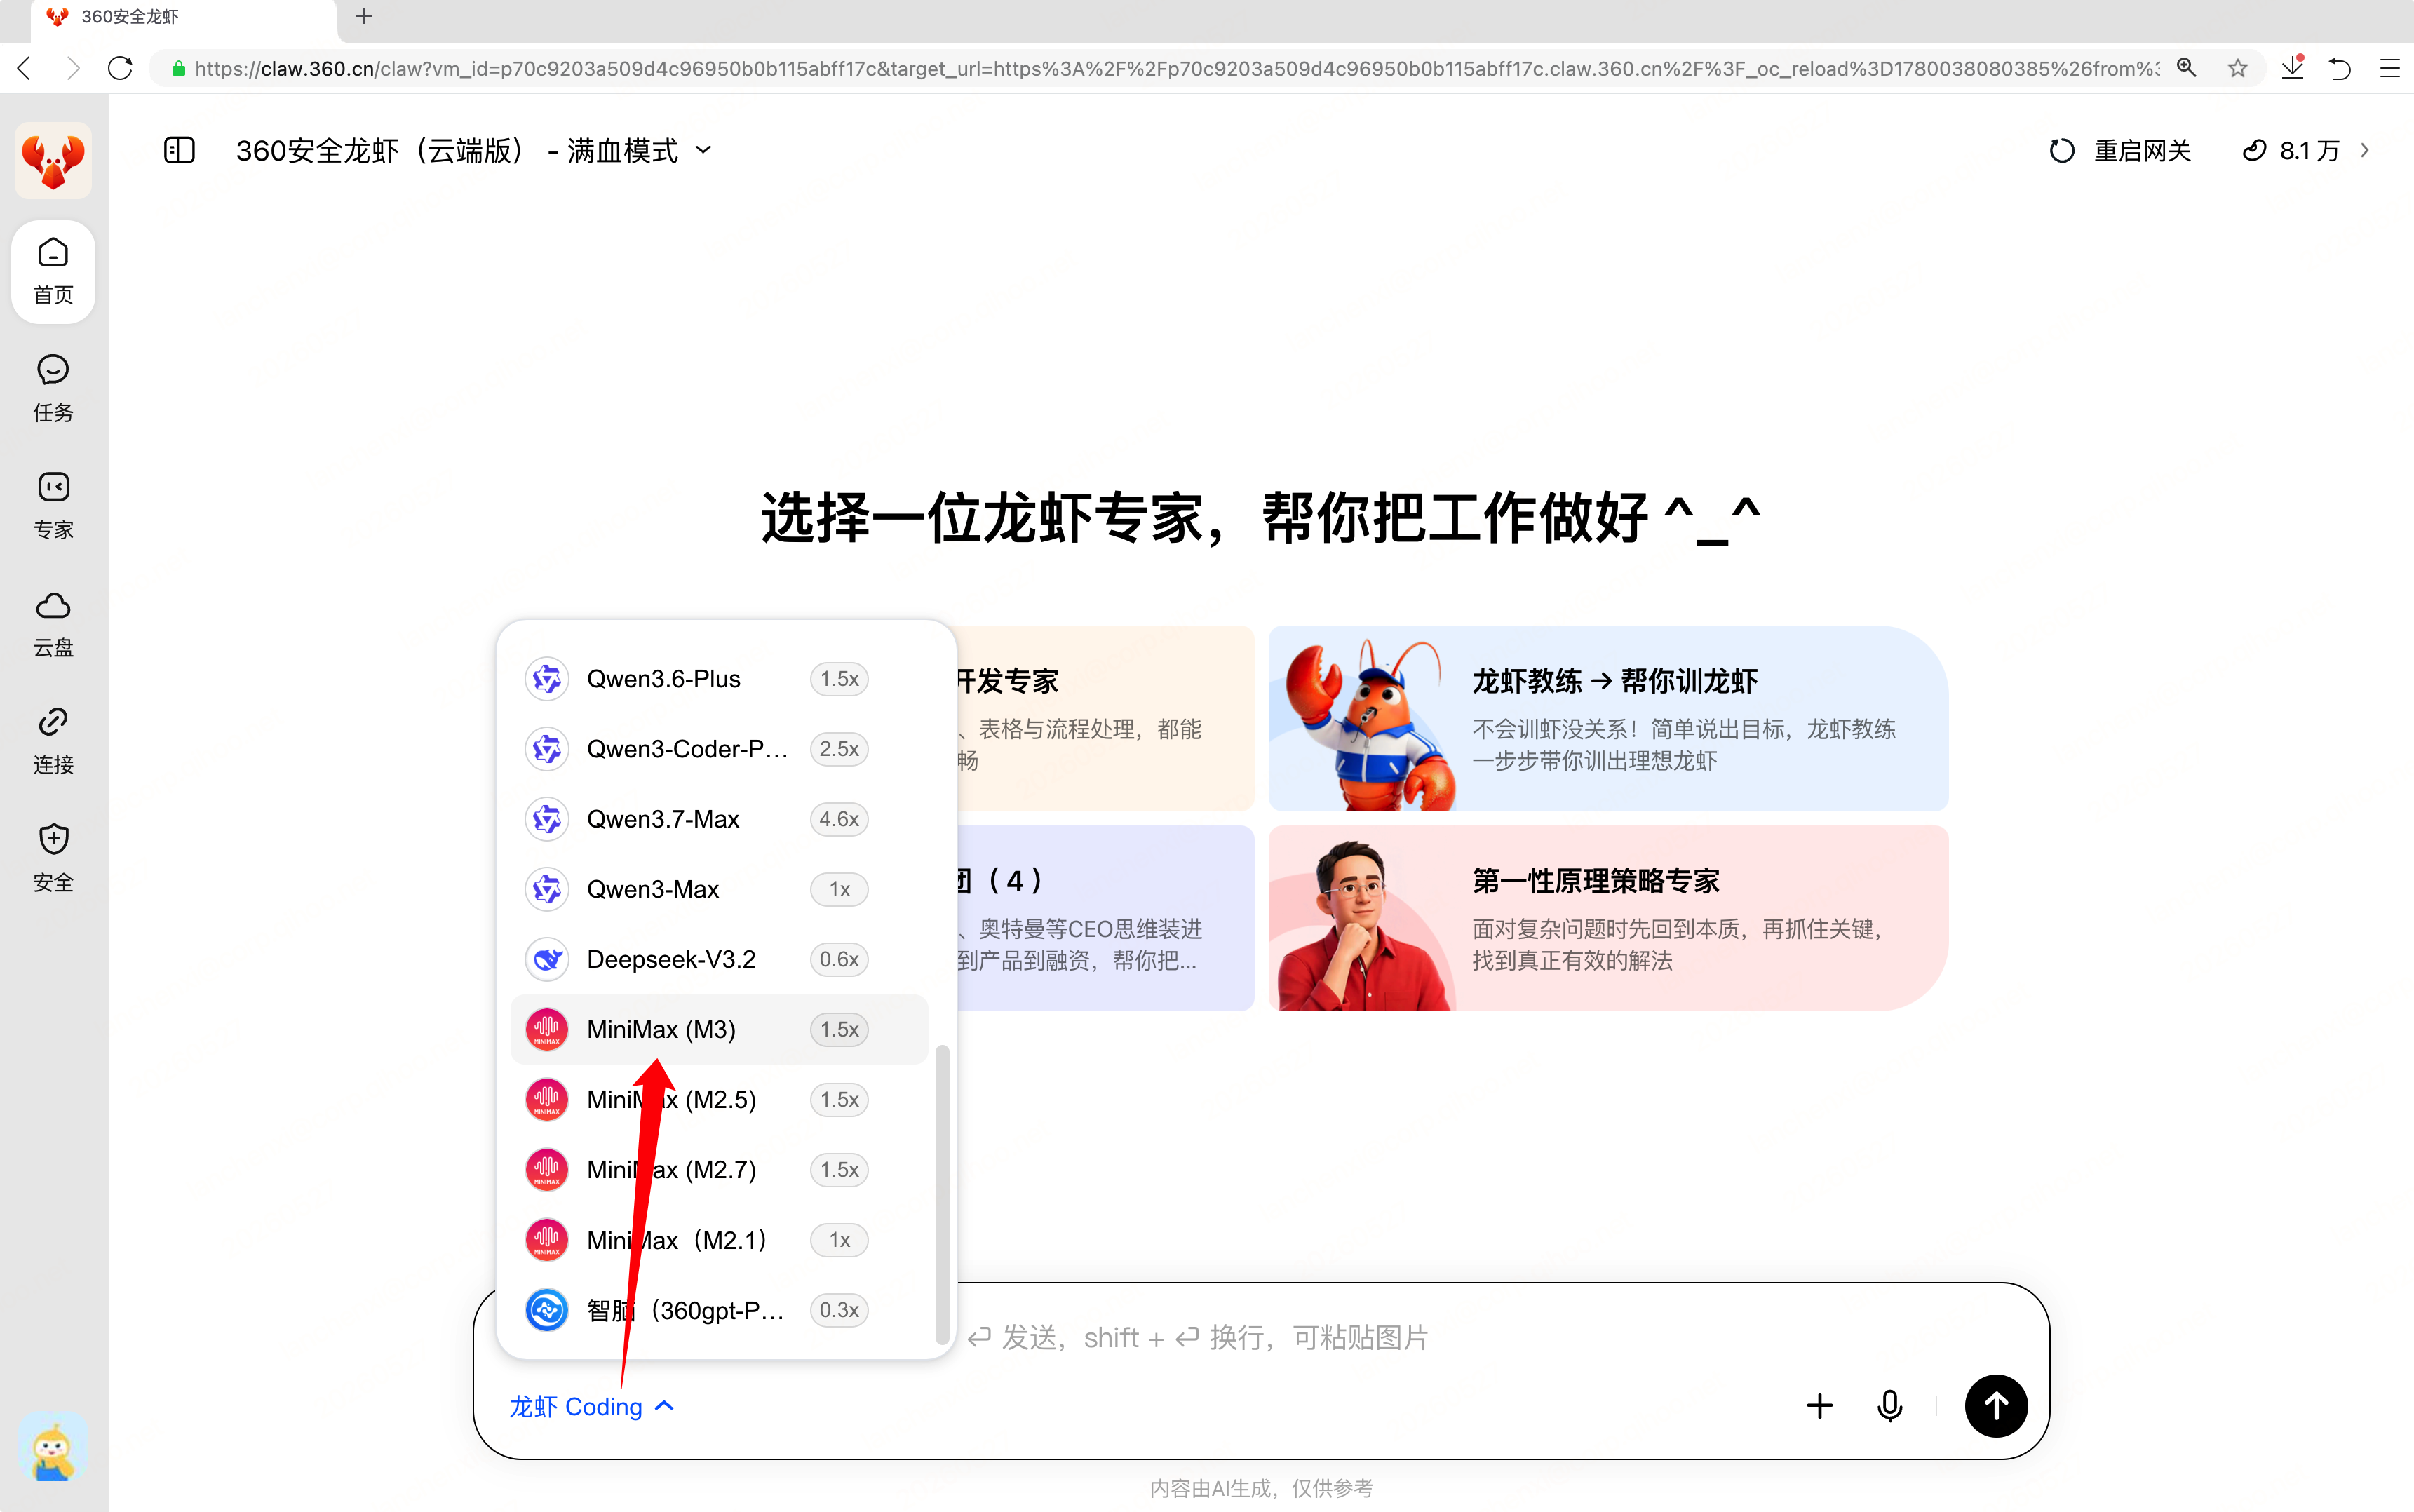Image resolution: width=2414 pixels, height=1512 pixels.
Task: Select Qwen3-Max model
Action: [719, 889]
